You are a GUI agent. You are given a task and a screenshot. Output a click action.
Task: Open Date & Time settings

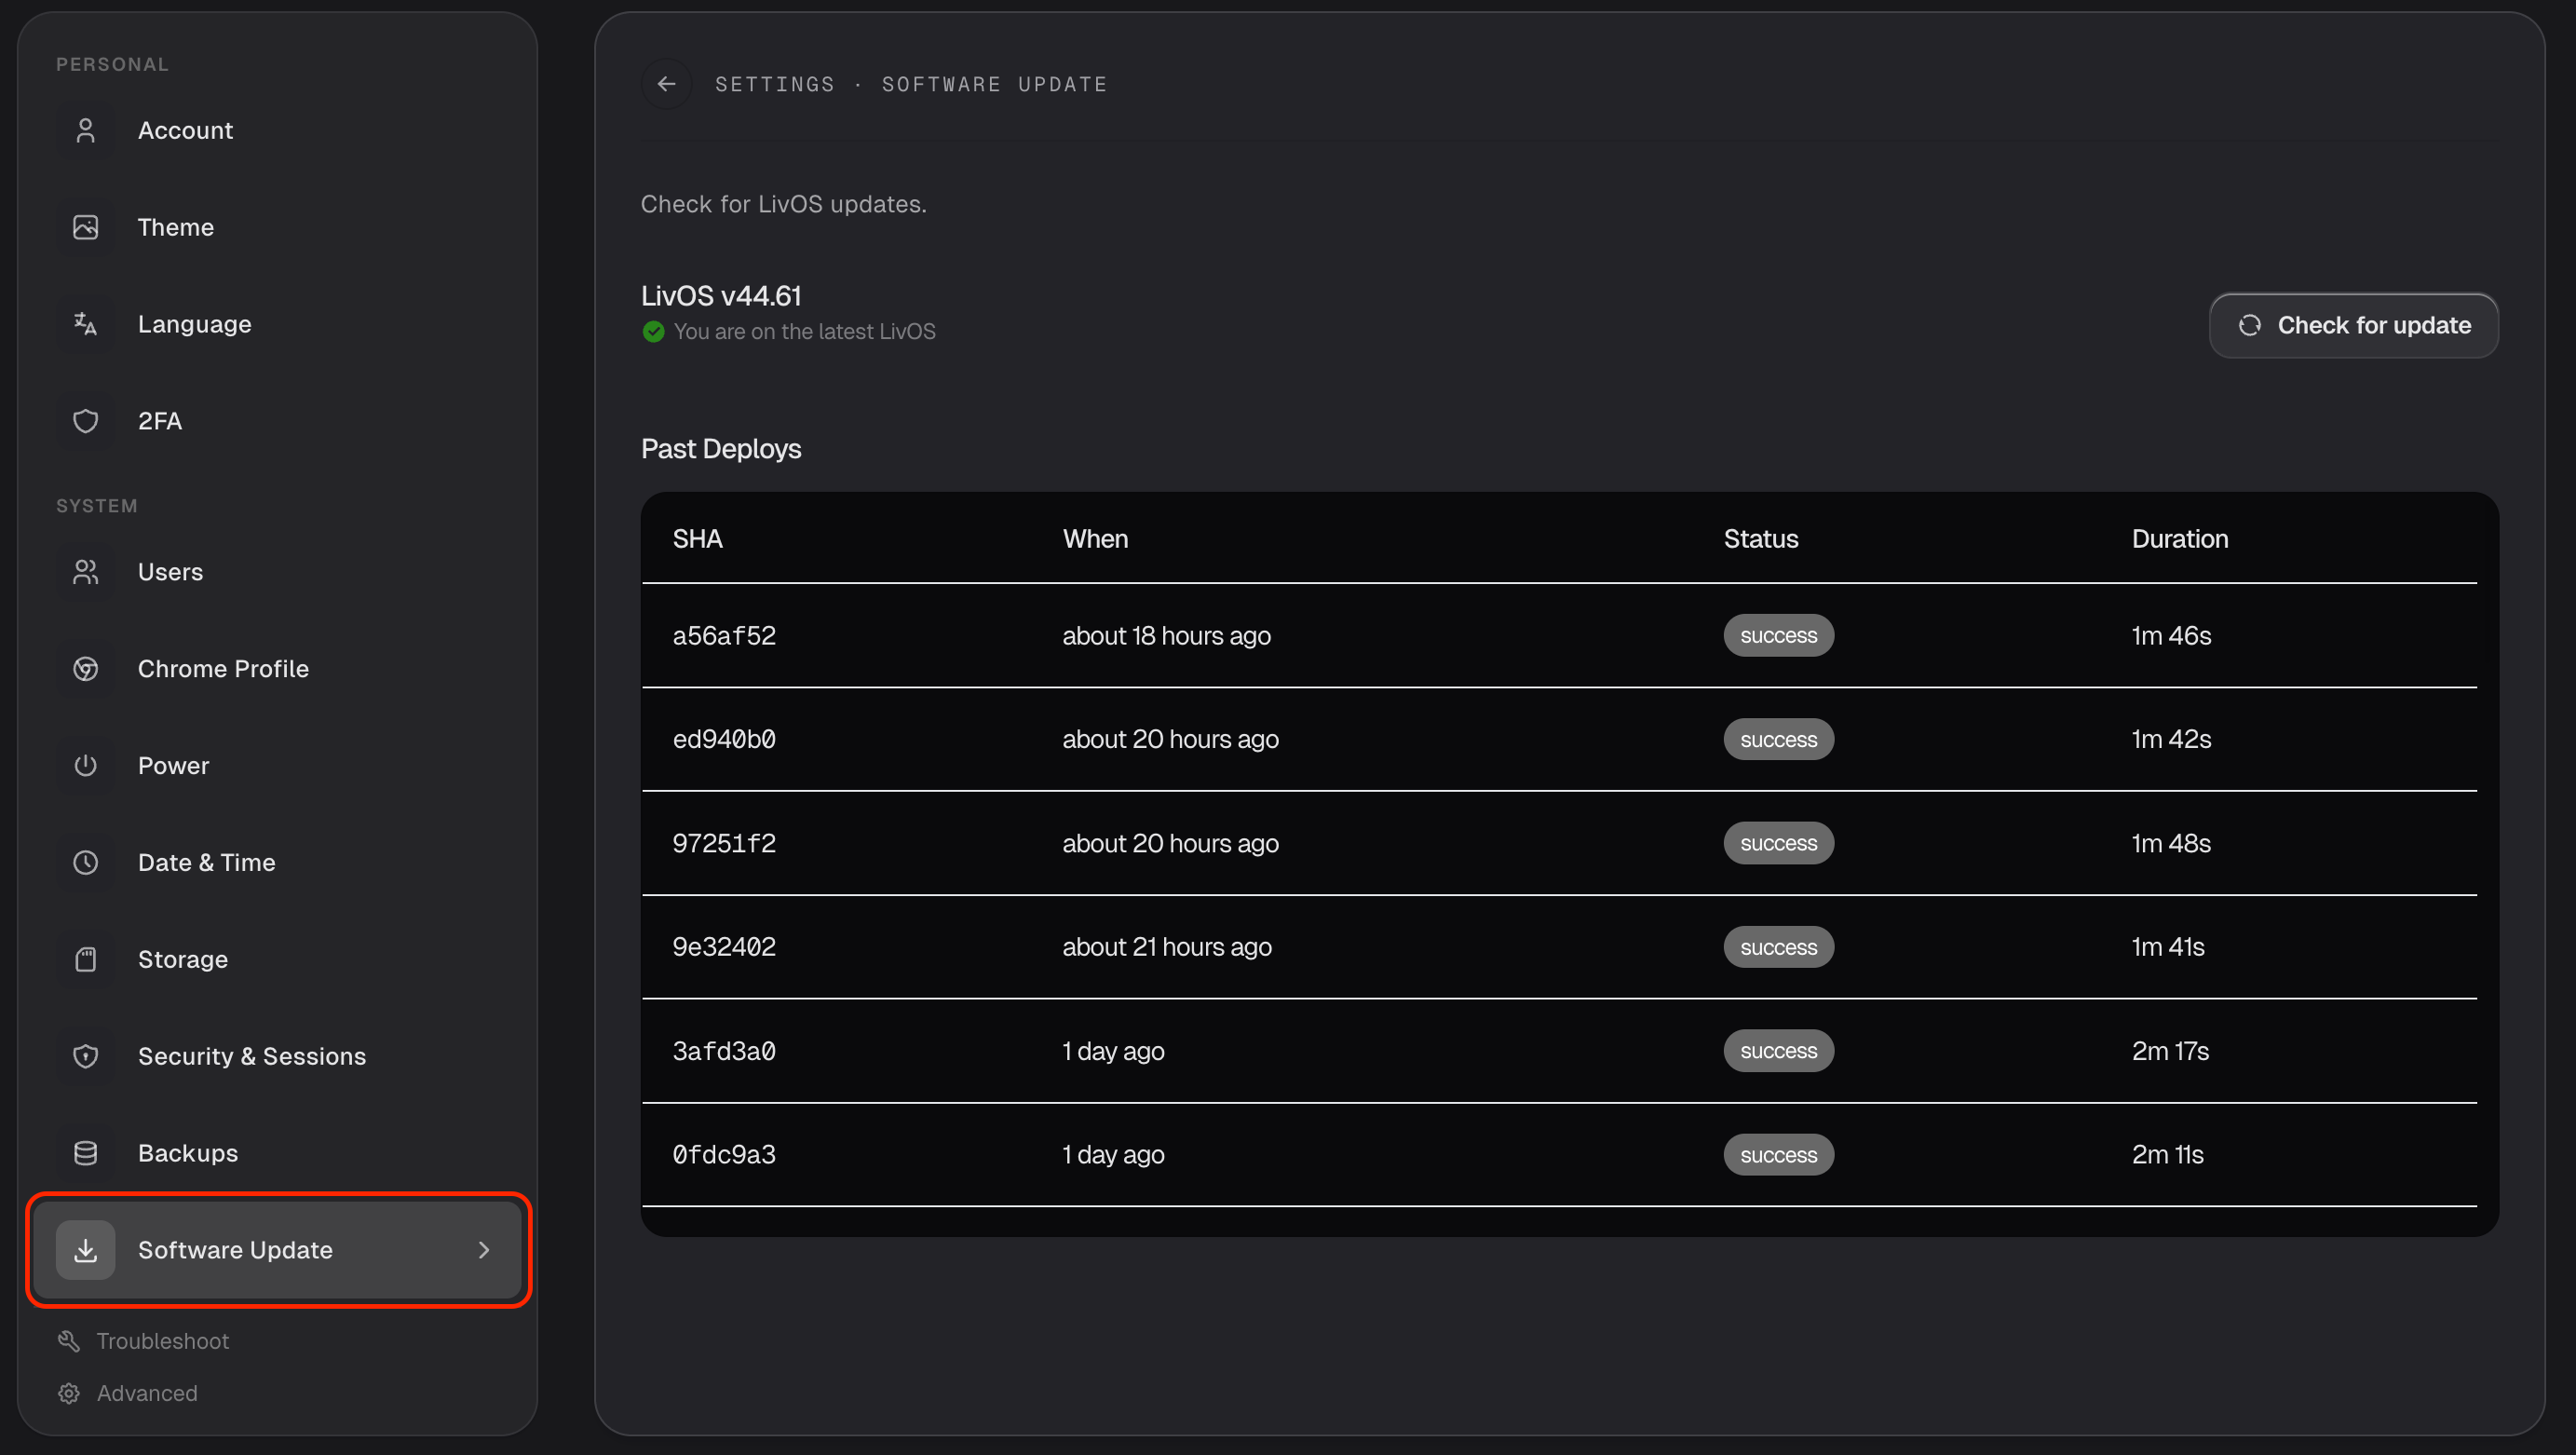coord(278,862)
